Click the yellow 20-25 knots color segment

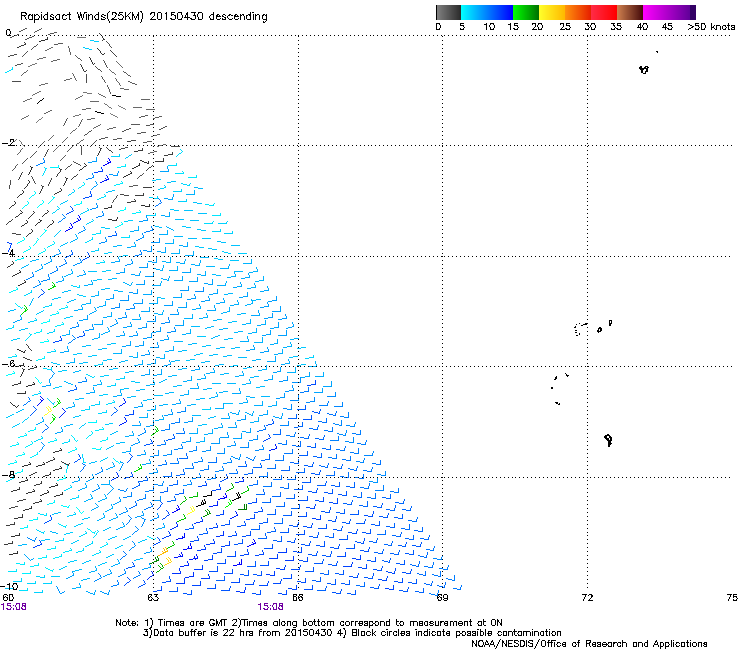[552, 12]
